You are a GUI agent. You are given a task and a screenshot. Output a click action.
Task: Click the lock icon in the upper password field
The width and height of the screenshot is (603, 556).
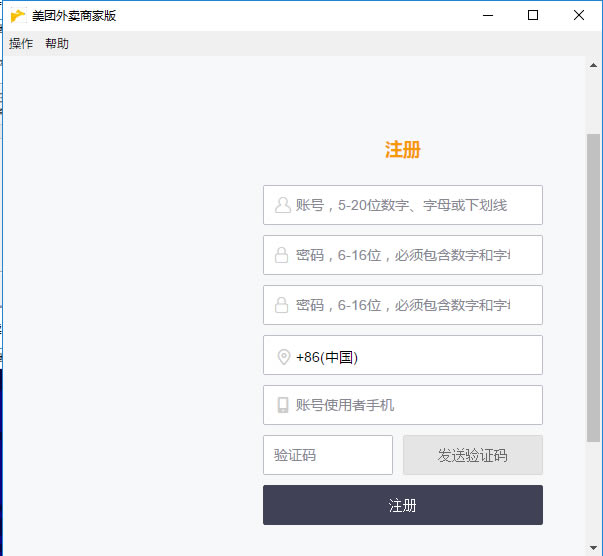click(282, 255)
